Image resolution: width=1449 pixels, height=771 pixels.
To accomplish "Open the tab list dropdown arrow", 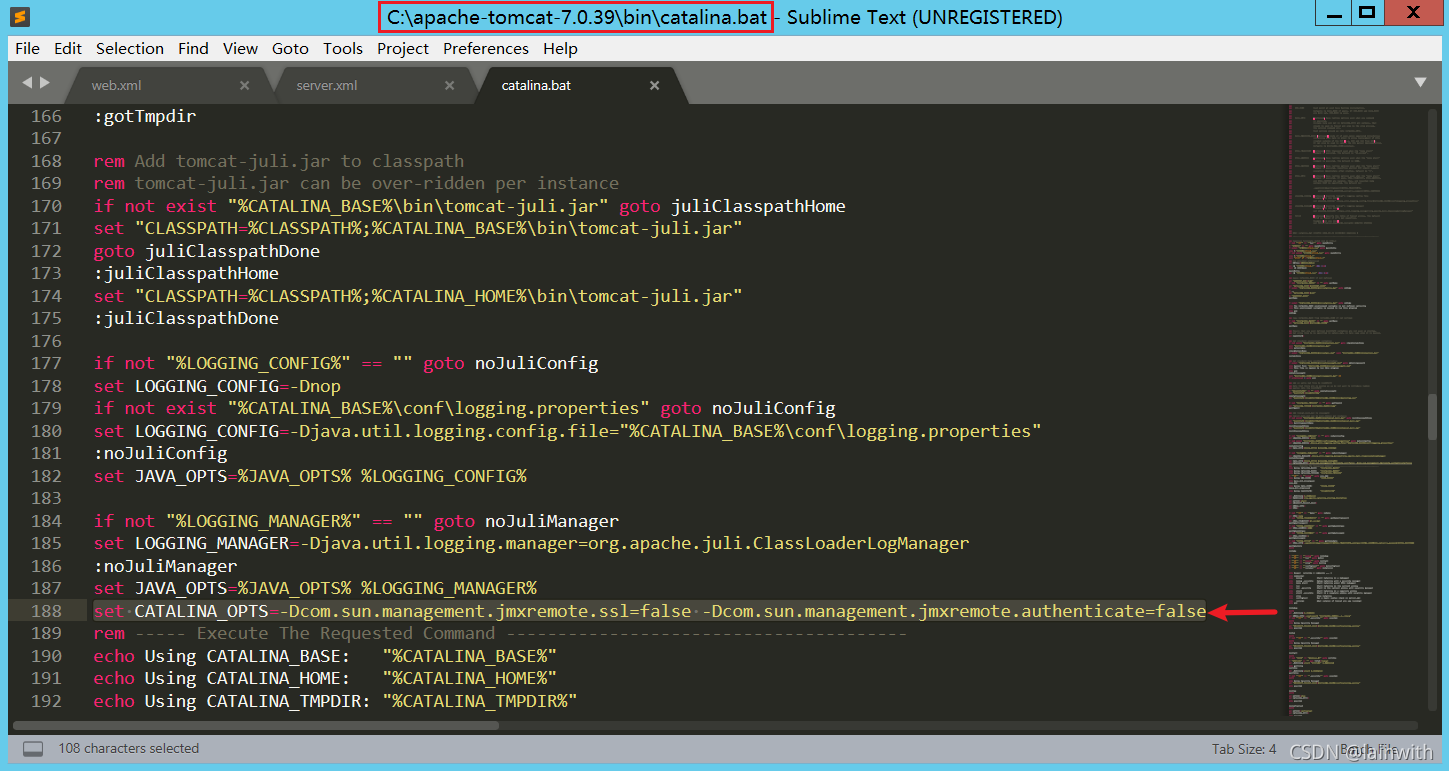I will click(x=1420, y=82).
